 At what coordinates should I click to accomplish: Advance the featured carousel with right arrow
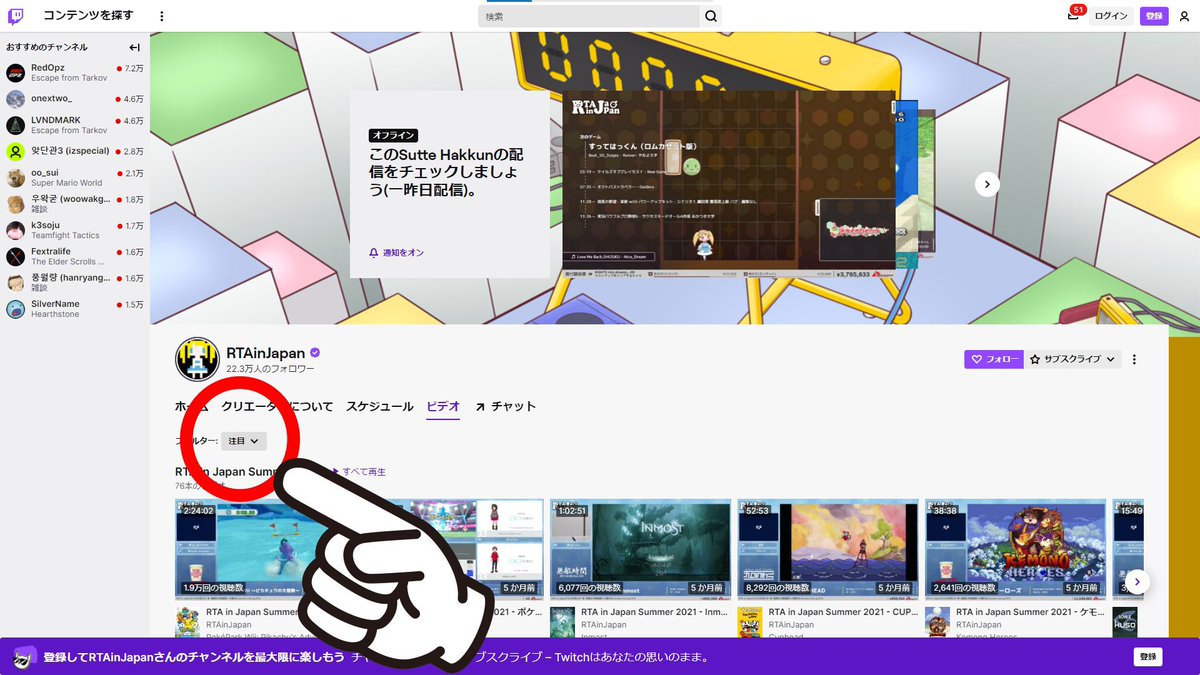point(987,184)
